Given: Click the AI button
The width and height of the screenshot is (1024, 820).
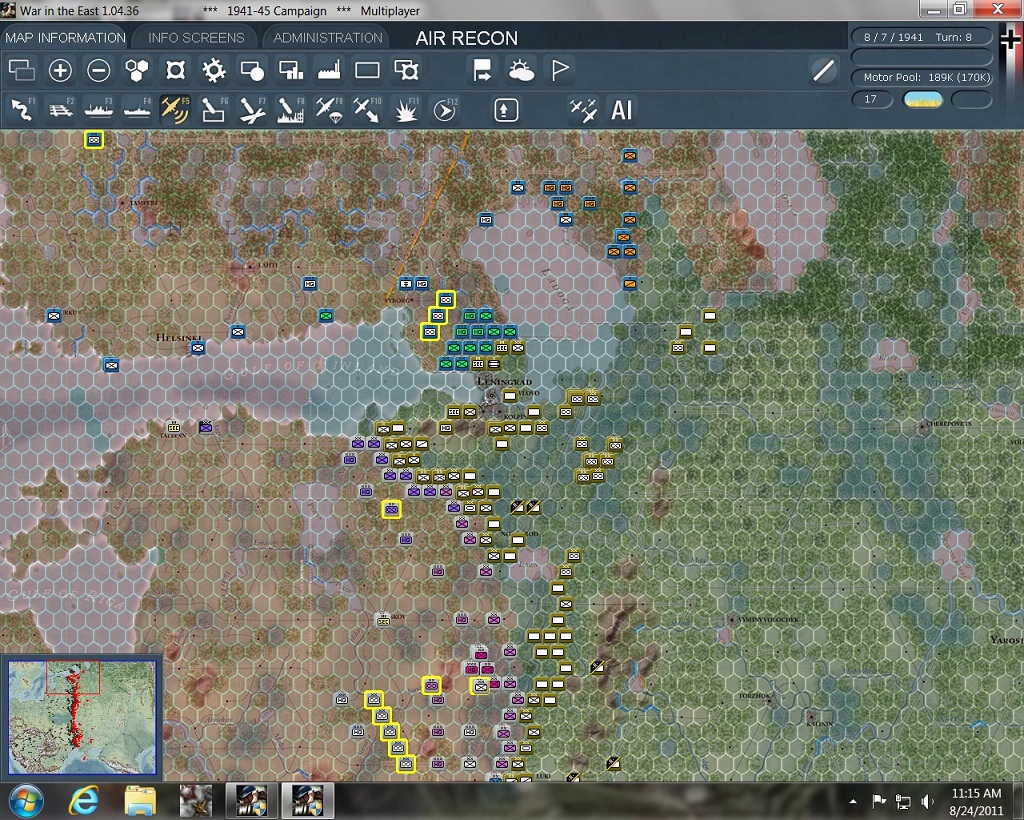Looking at the screenshot, I should tap(621, 110).
